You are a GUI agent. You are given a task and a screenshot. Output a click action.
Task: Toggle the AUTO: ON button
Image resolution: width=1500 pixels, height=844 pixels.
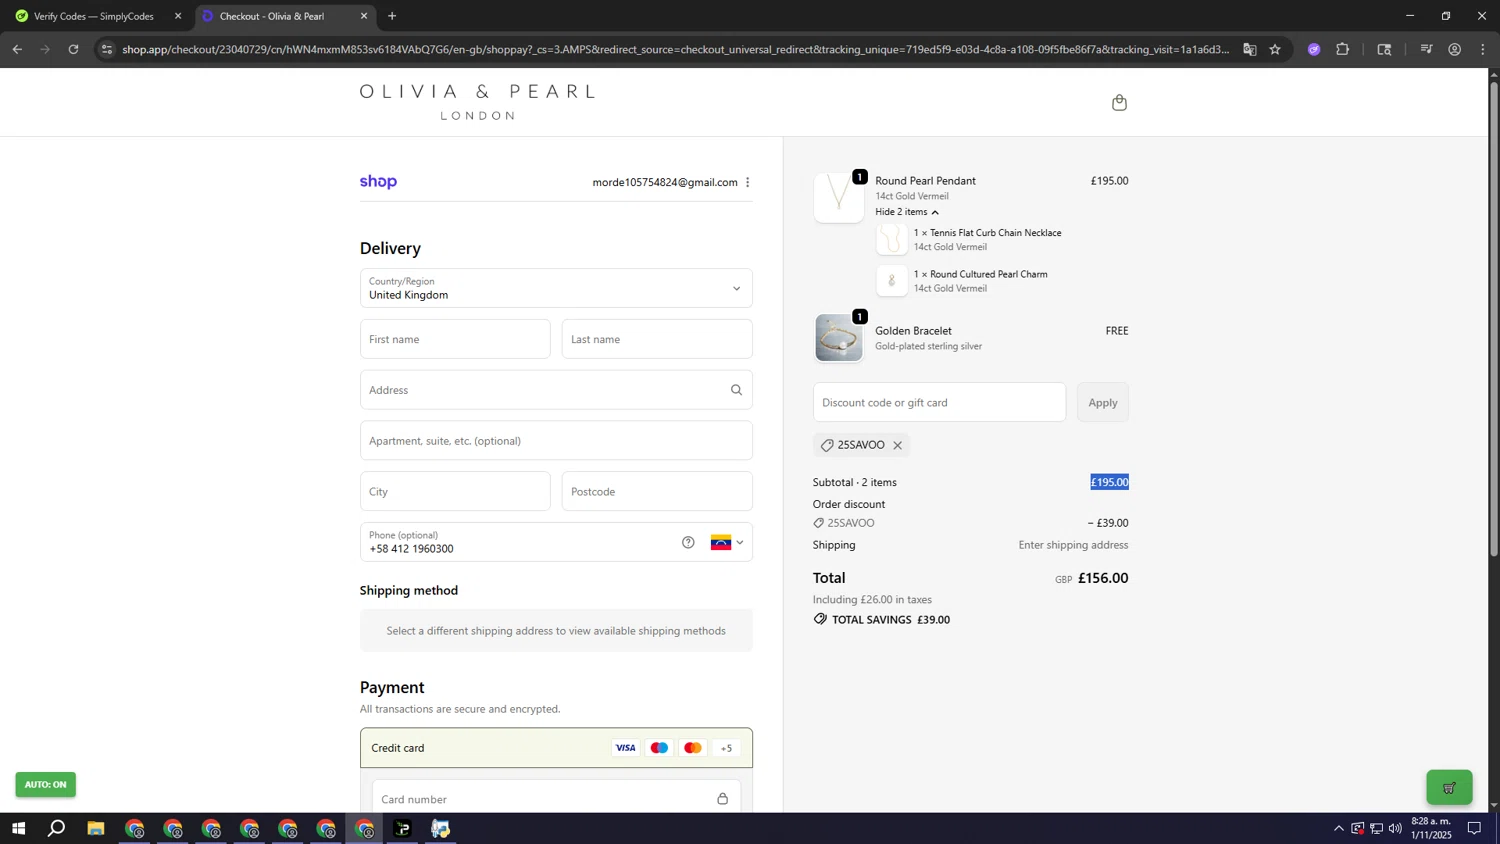pyautogui.click(x=46, y=785)
